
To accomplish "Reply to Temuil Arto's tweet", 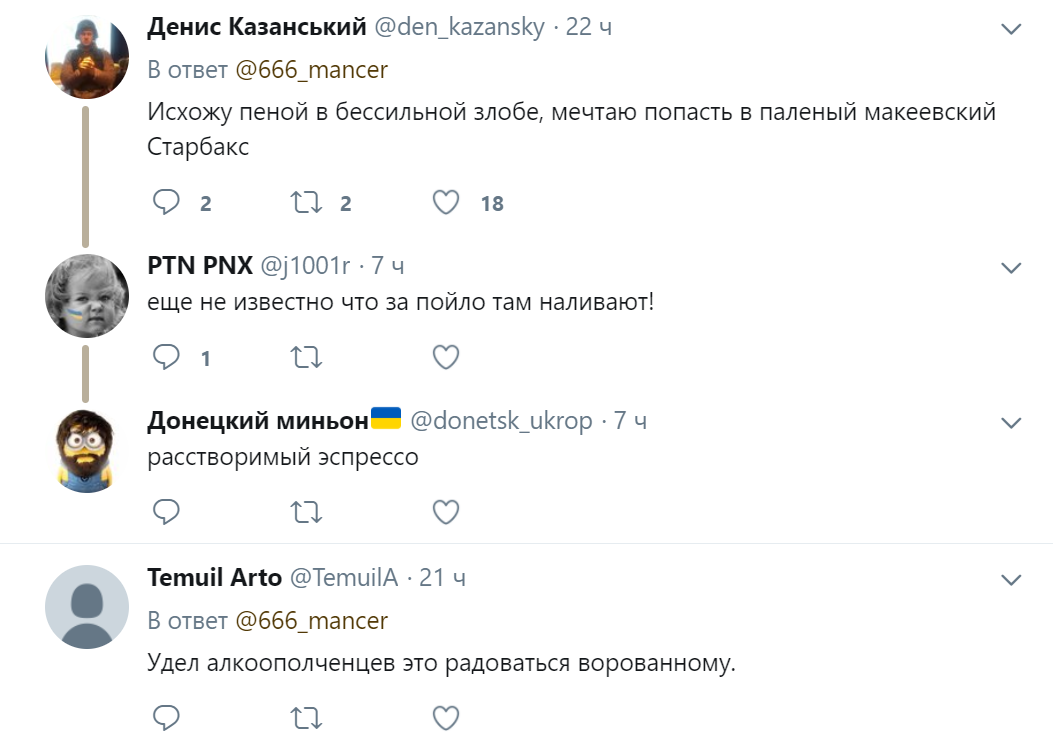I will 166,717.
